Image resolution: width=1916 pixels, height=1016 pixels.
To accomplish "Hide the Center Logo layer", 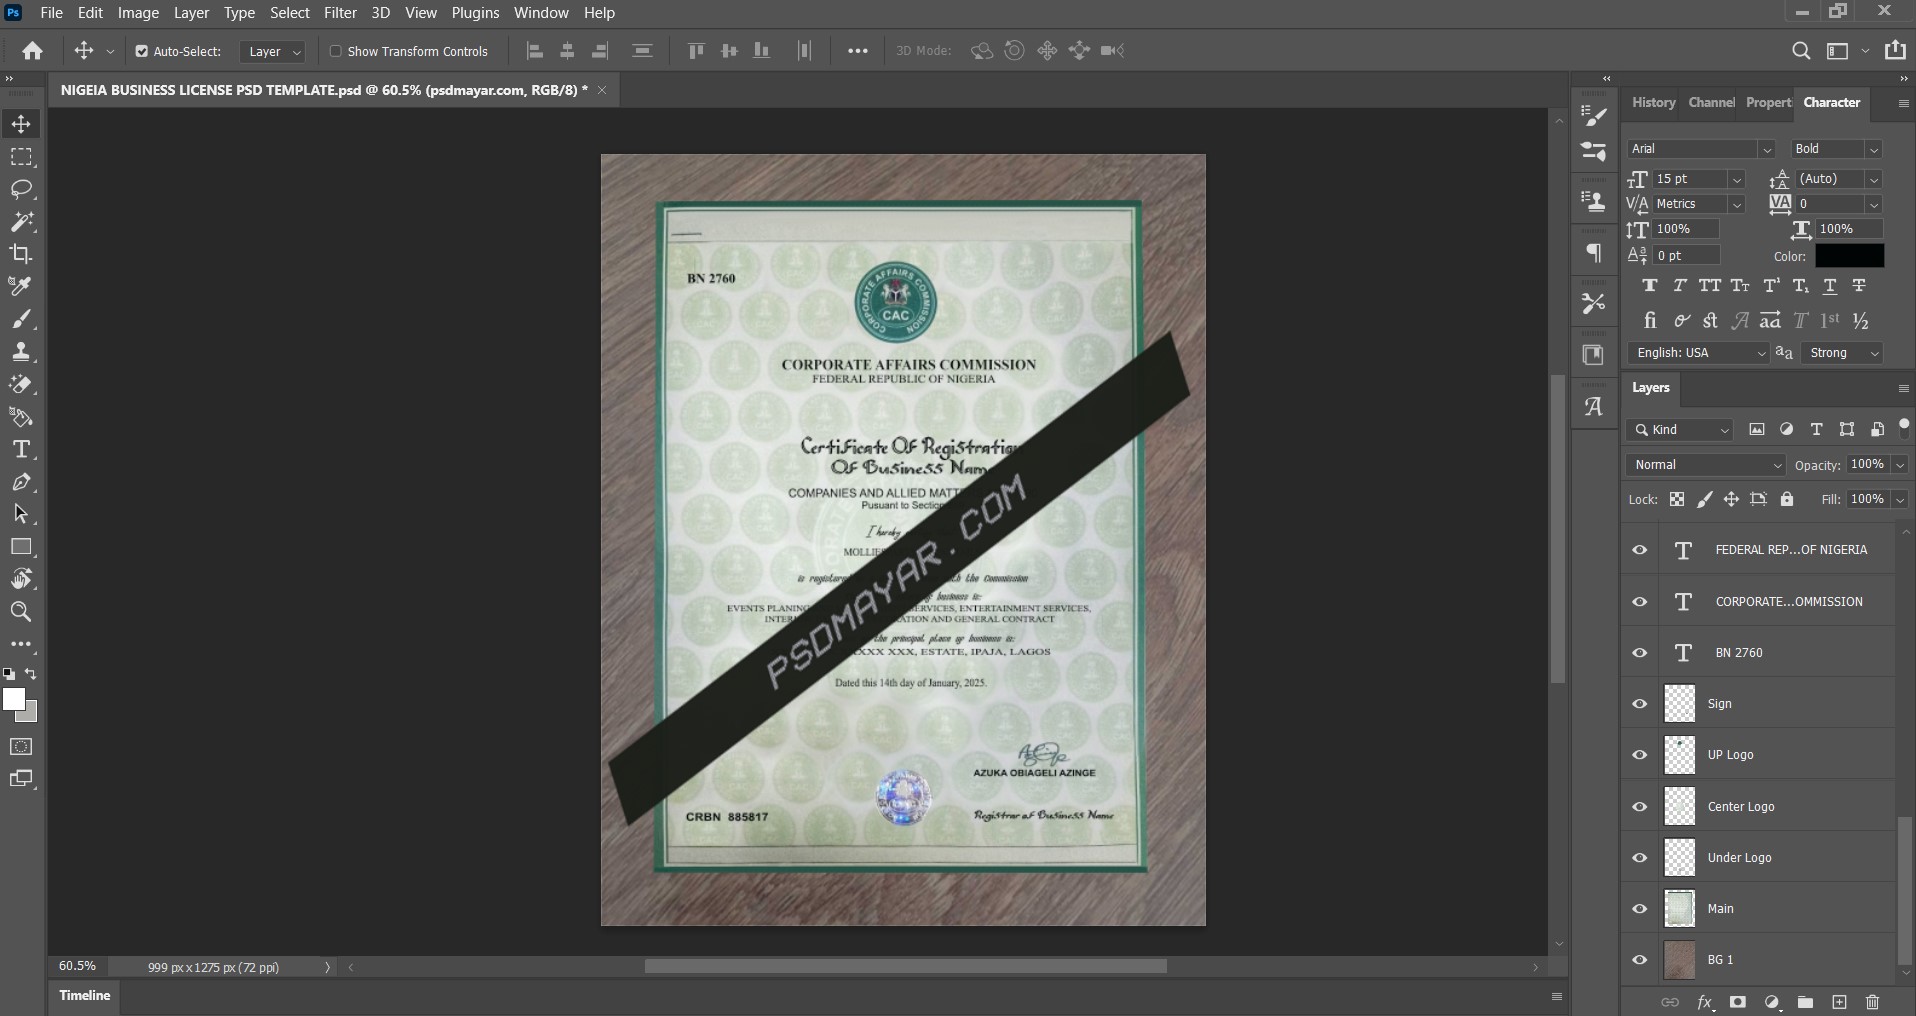I will click(x=1640, y=806).
